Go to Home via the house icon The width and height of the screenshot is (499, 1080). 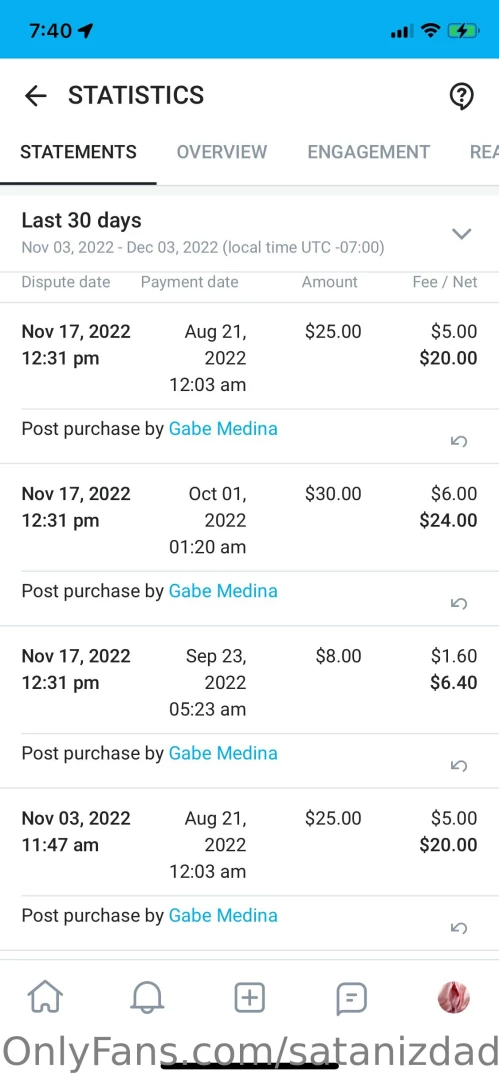pos(45,997)
